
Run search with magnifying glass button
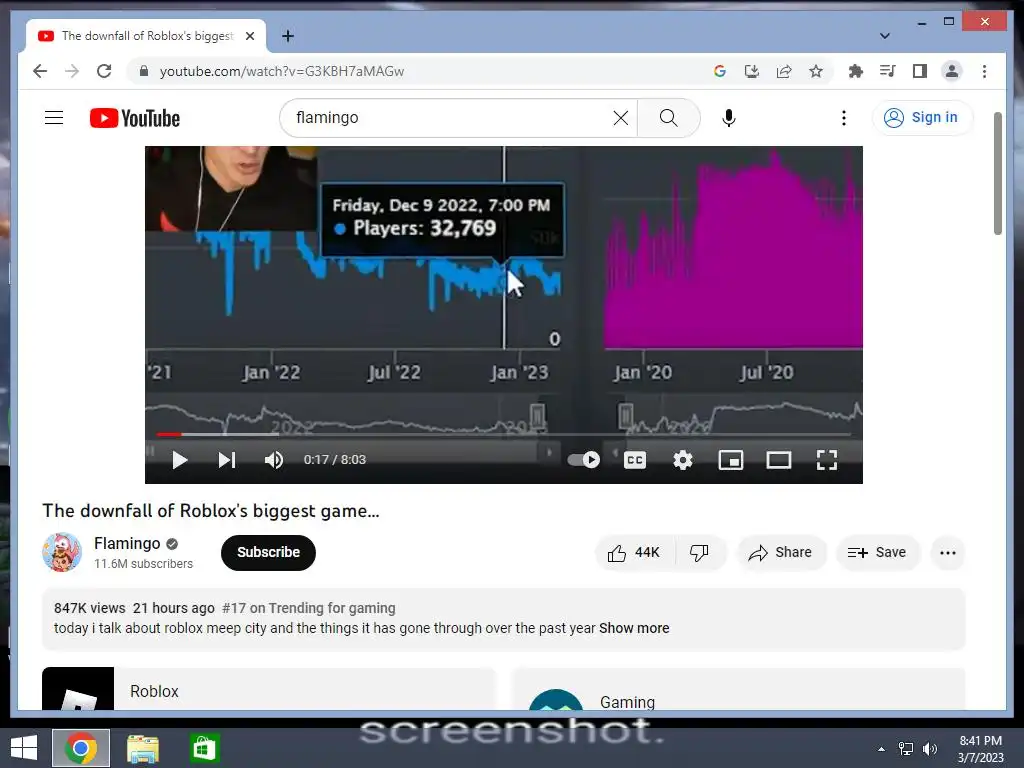point(668,118)
